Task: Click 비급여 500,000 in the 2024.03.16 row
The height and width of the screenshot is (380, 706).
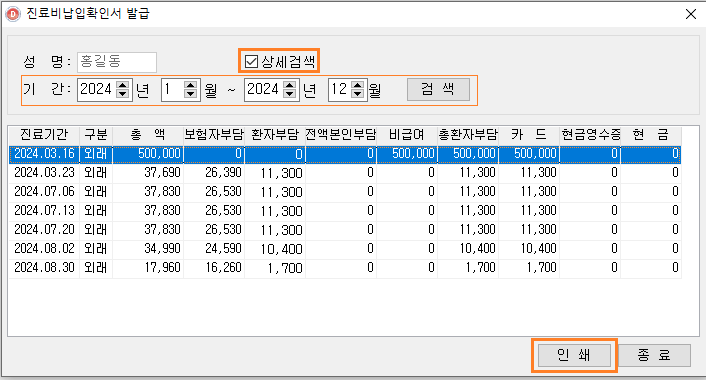Action: [x=413, y=154]
